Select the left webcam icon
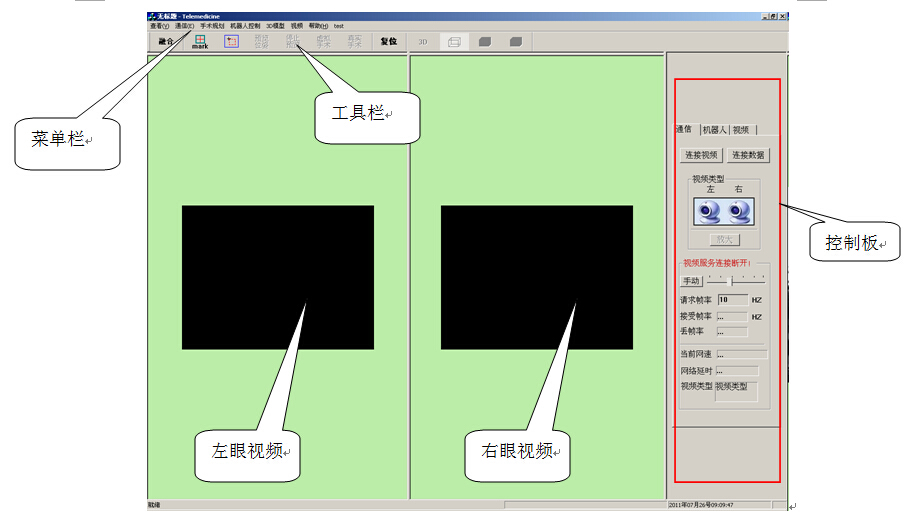912x528 pixels. point(708,212)
